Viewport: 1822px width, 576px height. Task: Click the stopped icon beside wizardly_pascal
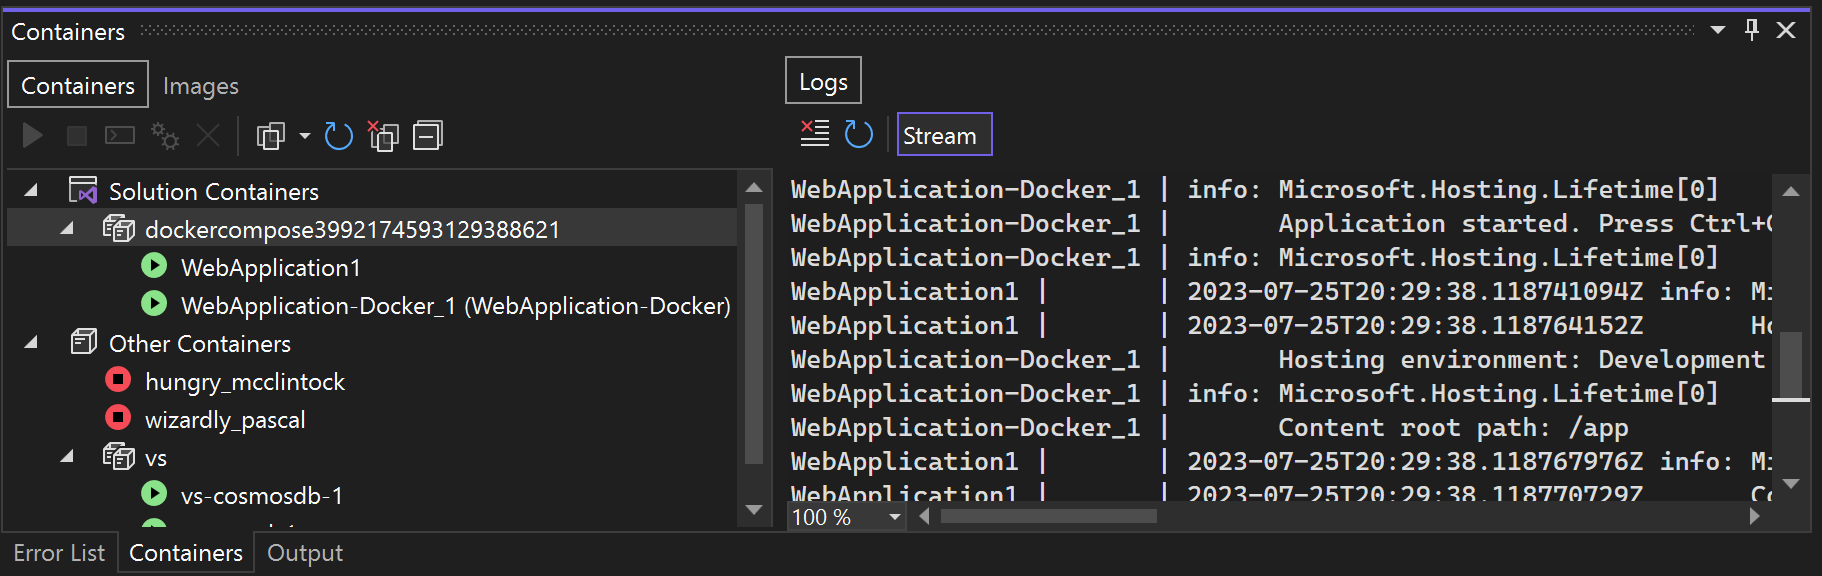118,417
